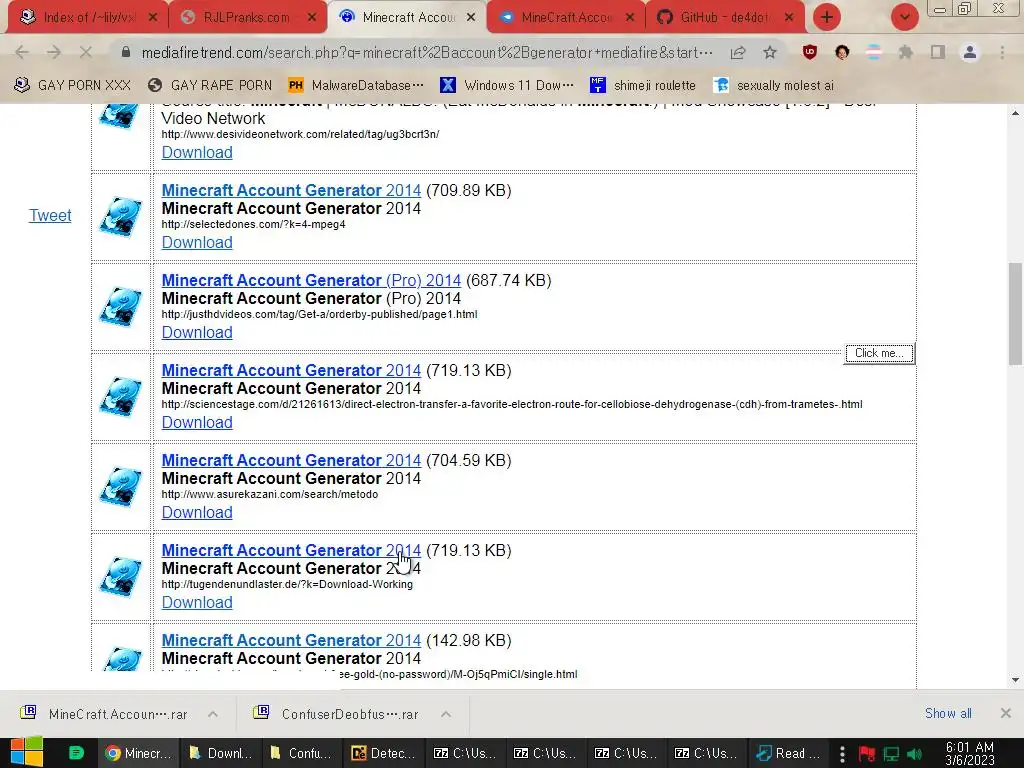Switch to the Index of /~lily tab
Image resolution: width=1024 pixels, height=768 pixels.
pyautogui.click(x=88, y=18)
